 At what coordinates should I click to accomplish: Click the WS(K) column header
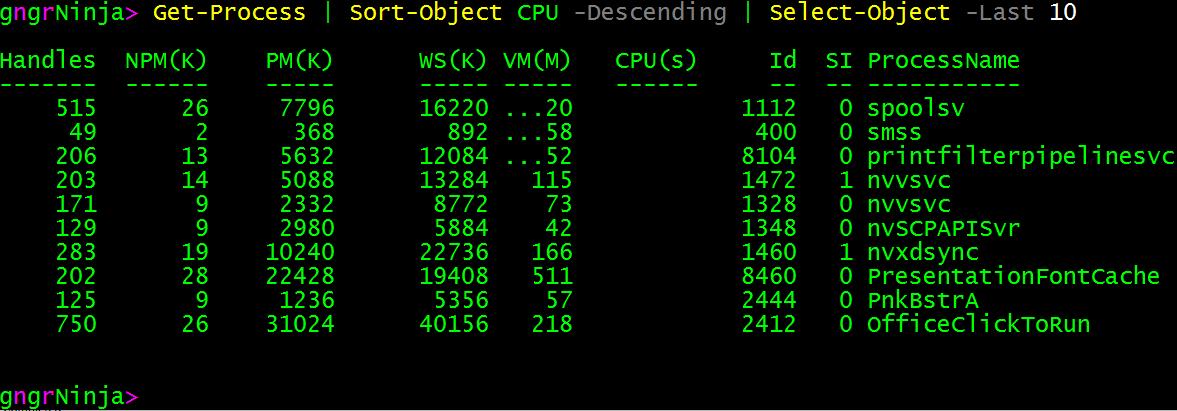pos(453,61)
